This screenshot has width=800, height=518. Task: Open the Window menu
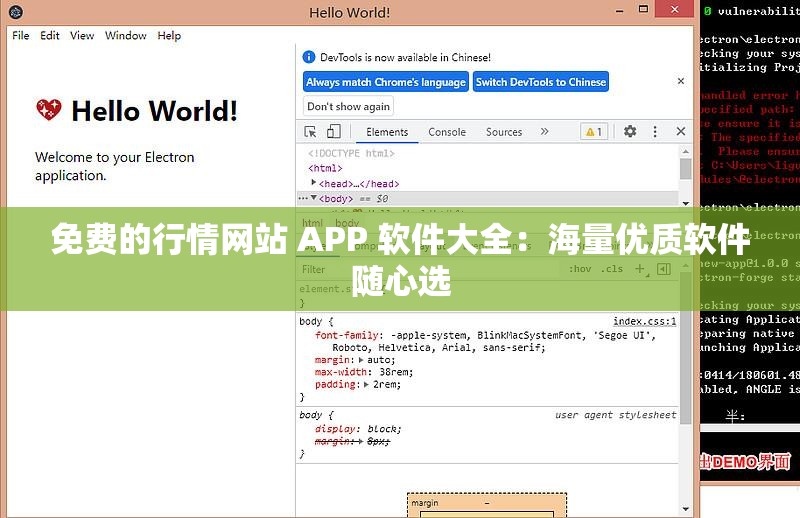tap(126, 35)
